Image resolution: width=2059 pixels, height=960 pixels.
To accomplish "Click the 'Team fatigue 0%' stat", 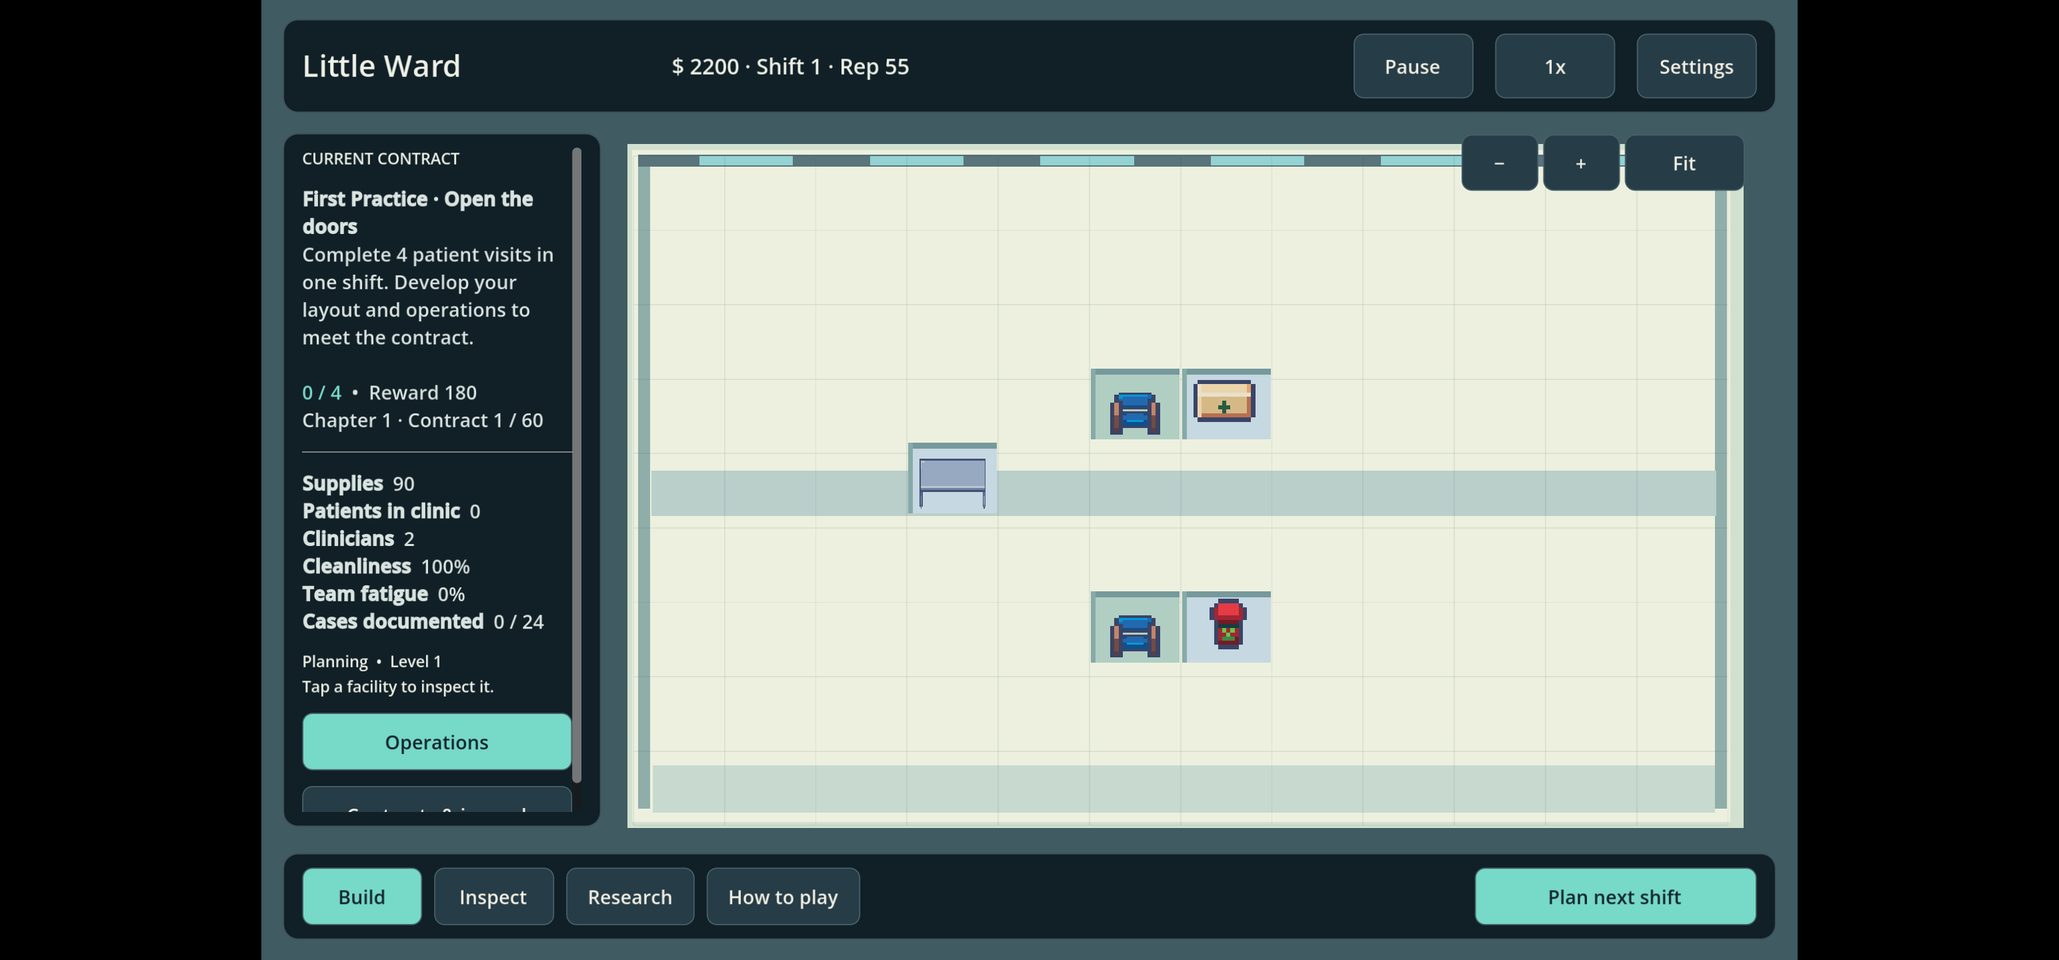I will [x=383, y=594].
